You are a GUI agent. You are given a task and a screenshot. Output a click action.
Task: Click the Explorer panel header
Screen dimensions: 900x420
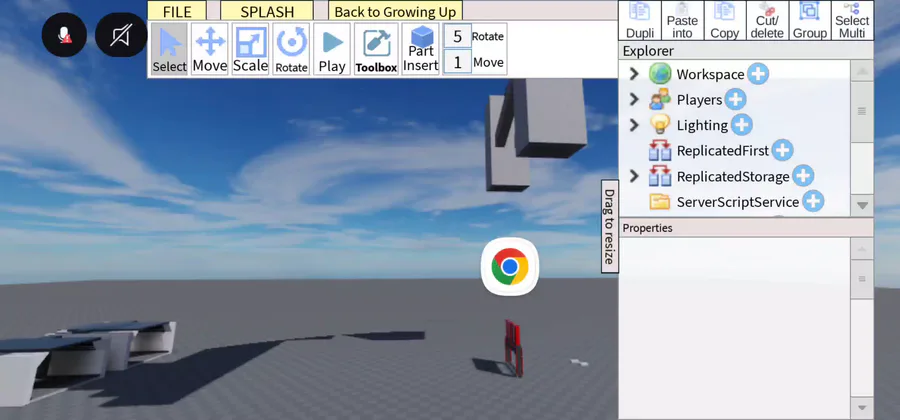746,51
